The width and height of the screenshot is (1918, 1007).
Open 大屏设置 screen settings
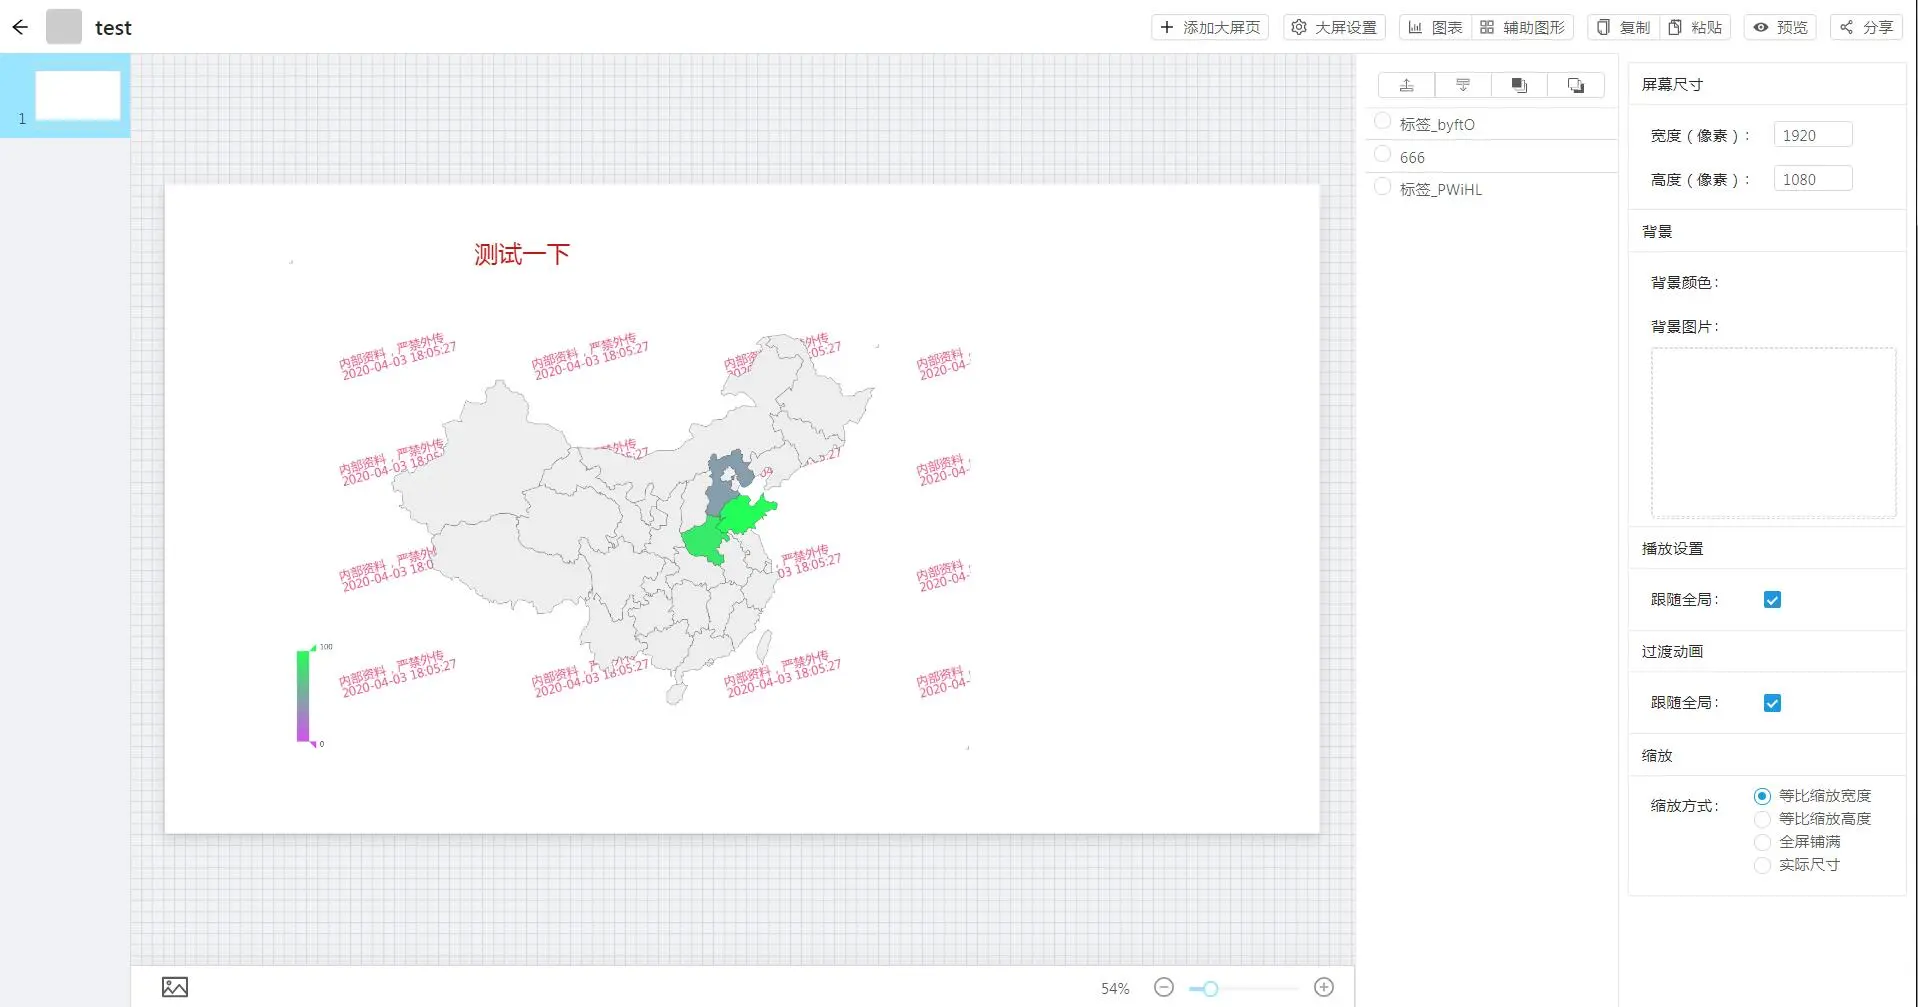pyautogui.click(x=1334, y=27)
